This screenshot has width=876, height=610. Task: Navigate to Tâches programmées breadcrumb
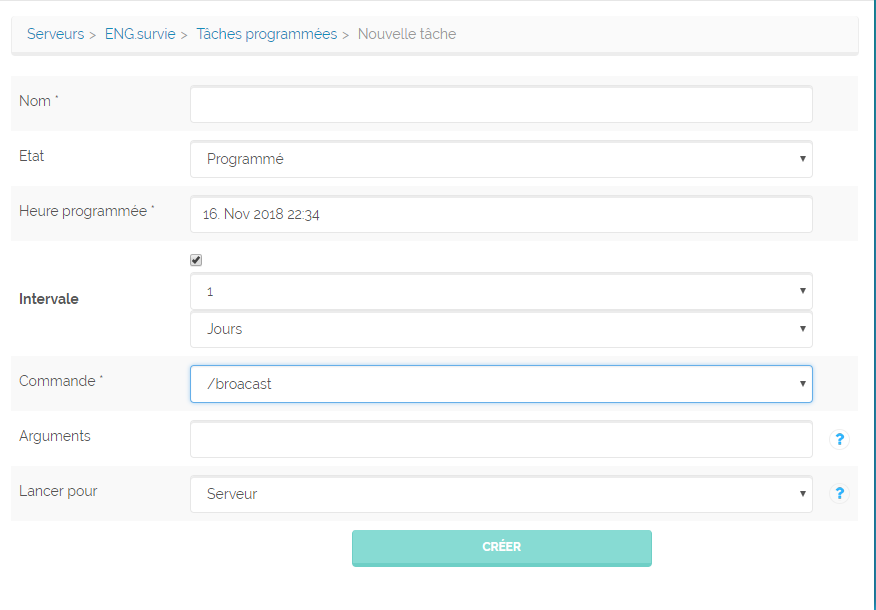pos(266,34)
